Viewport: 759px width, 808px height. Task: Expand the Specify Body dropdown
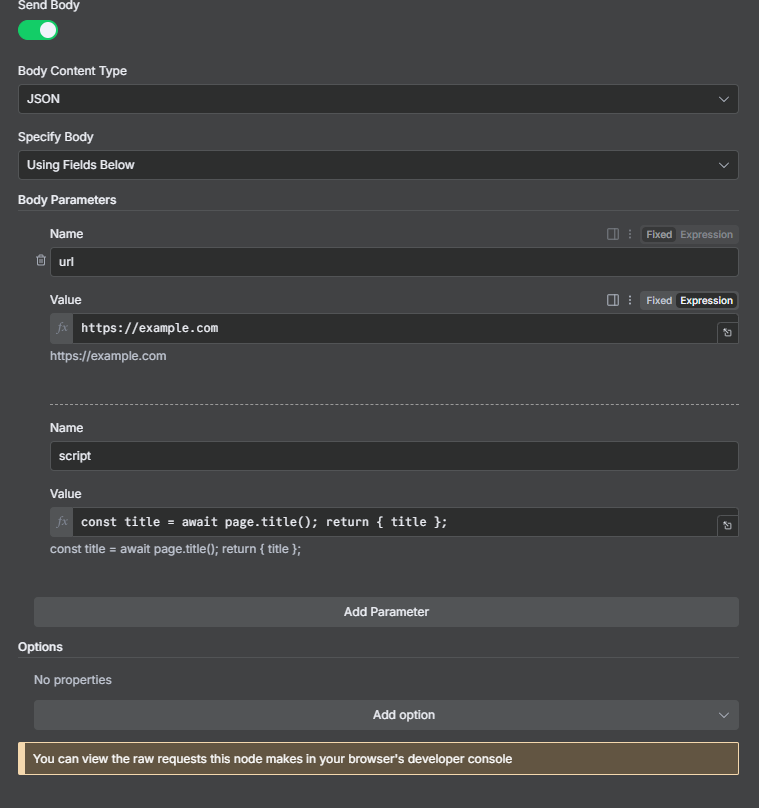coord(378,165)
